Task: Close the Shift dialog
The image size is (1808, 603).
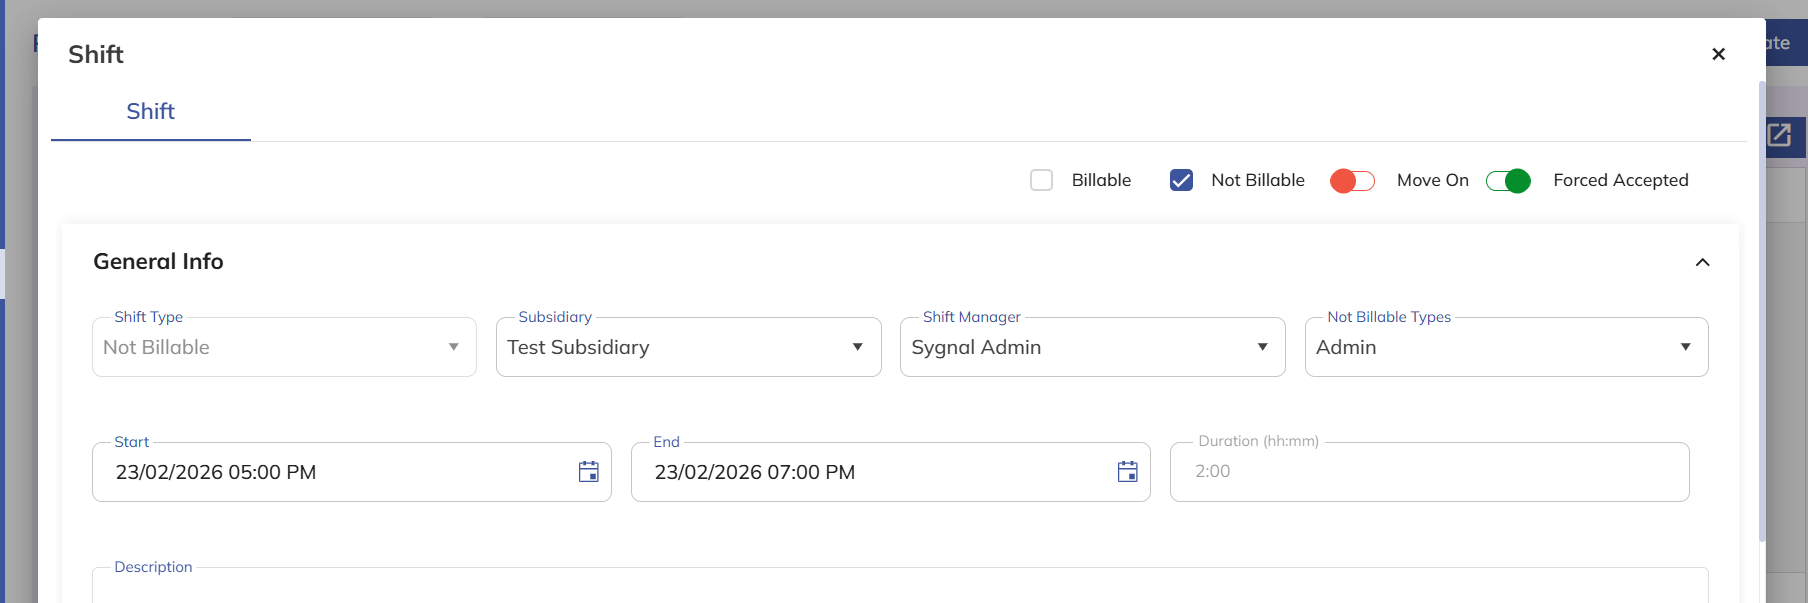Action: [1718, 54]
